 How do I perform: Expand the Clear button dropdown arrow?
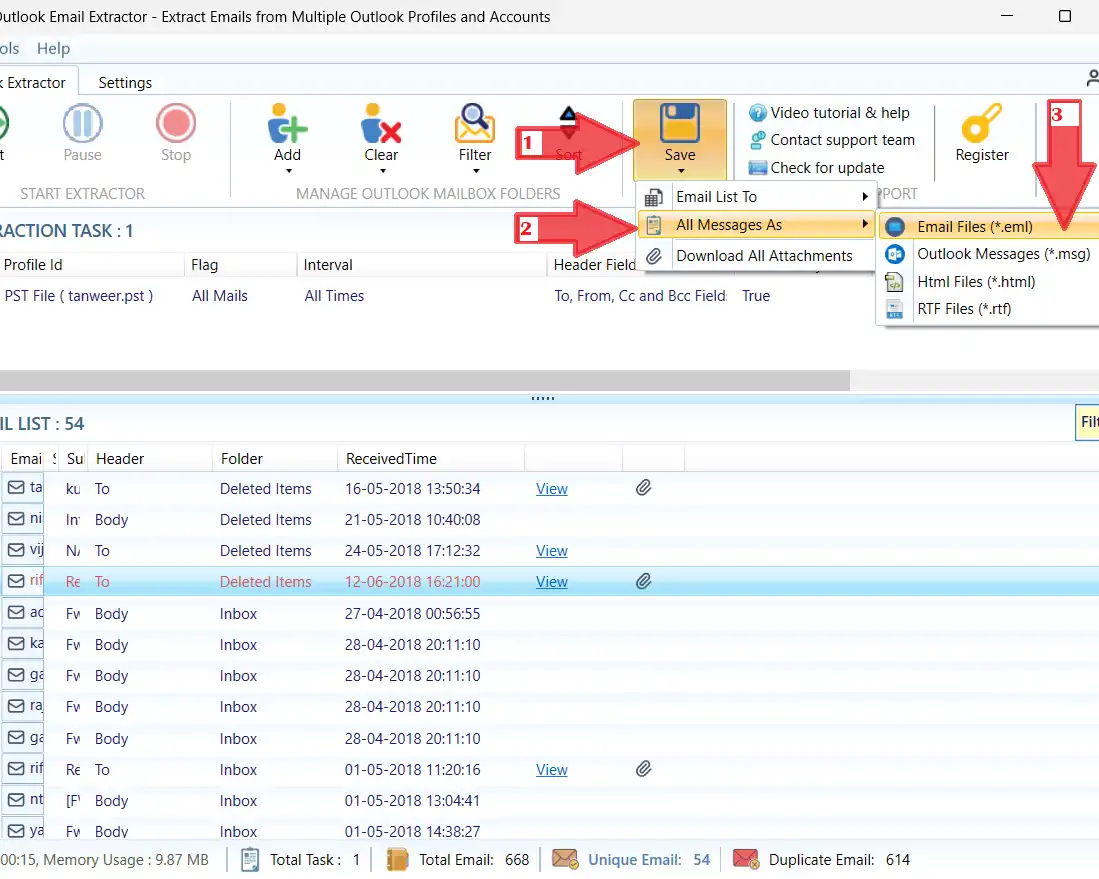[x=383, y=171]
